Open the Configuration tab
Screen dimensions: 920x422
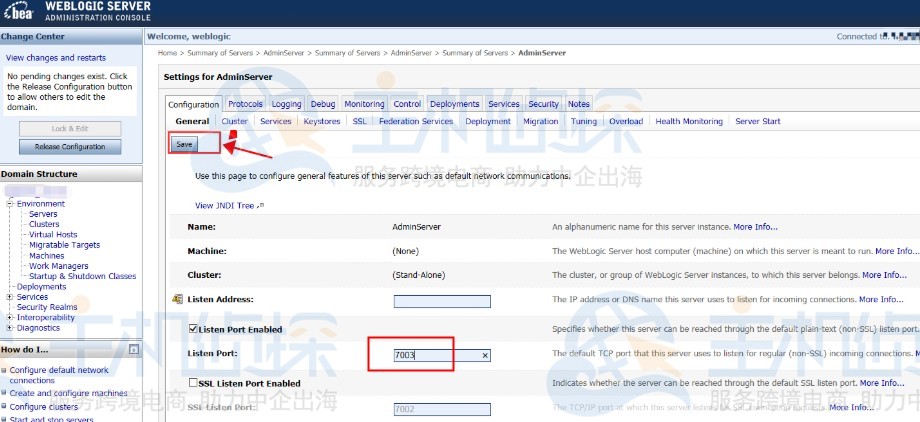(194, 104)
